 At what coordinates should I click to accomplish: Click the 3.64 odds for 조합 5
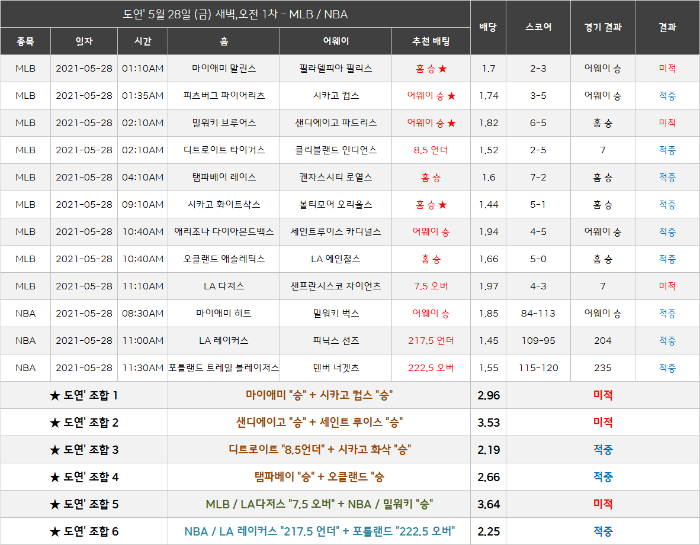pos(488,504)
